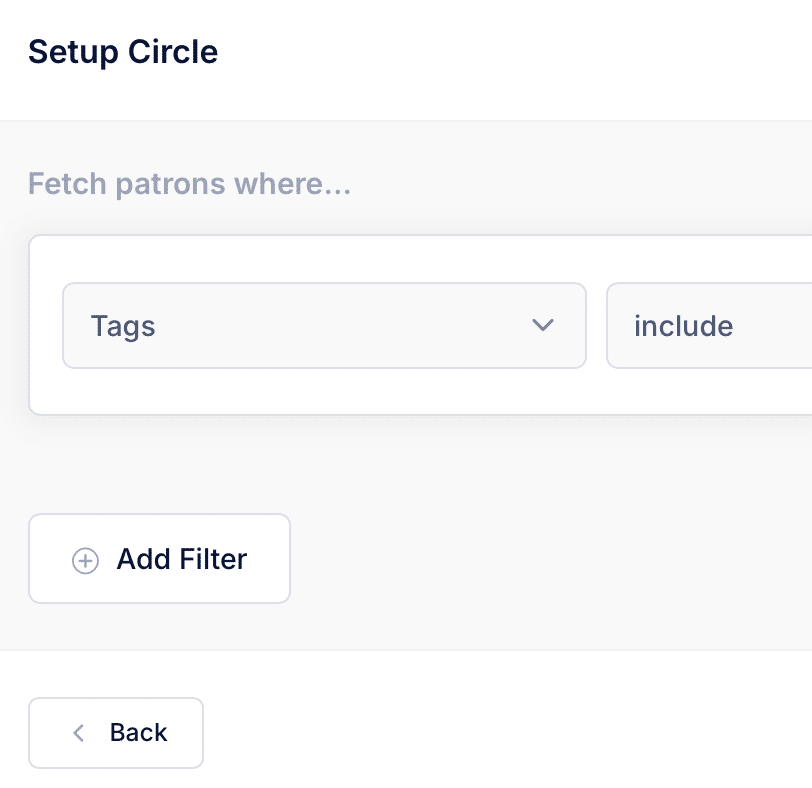Click the plus circle icon in Add Filter
This screenshot has height=788, width=812.
point(85,561)
